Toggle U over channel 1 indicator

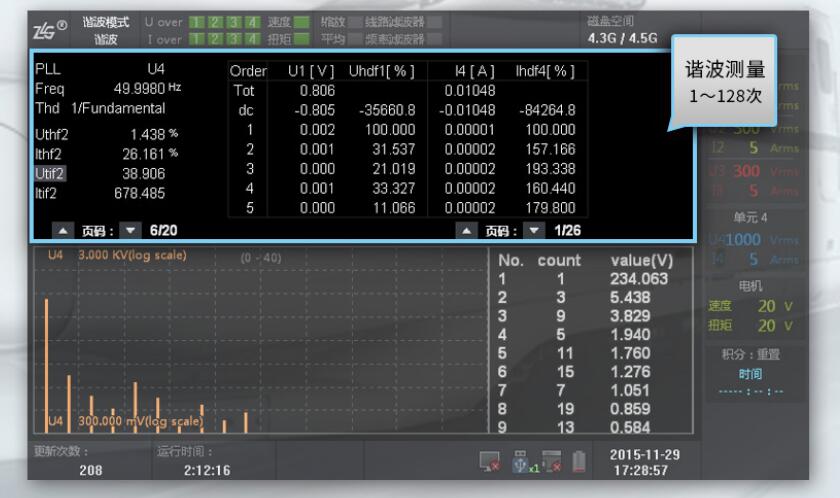(x=198, y=22)
